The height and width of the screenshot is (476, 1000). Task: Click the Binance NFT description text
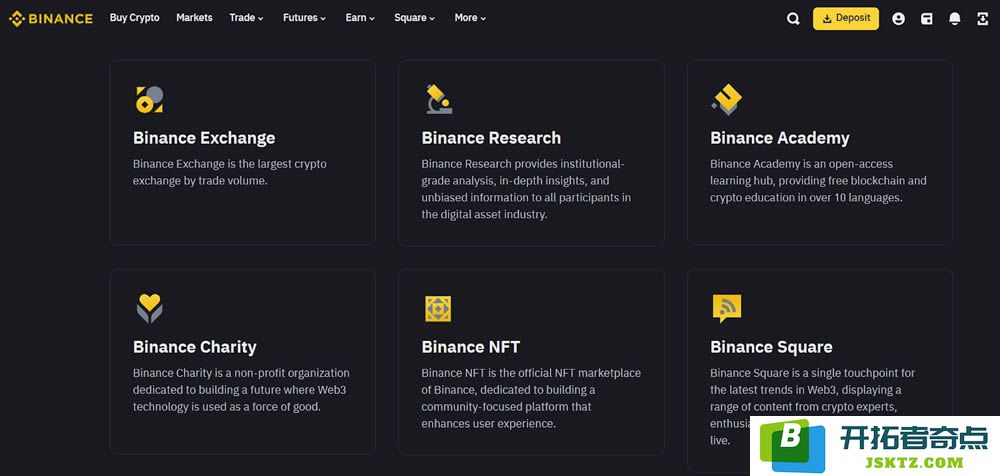pos(531,398)
